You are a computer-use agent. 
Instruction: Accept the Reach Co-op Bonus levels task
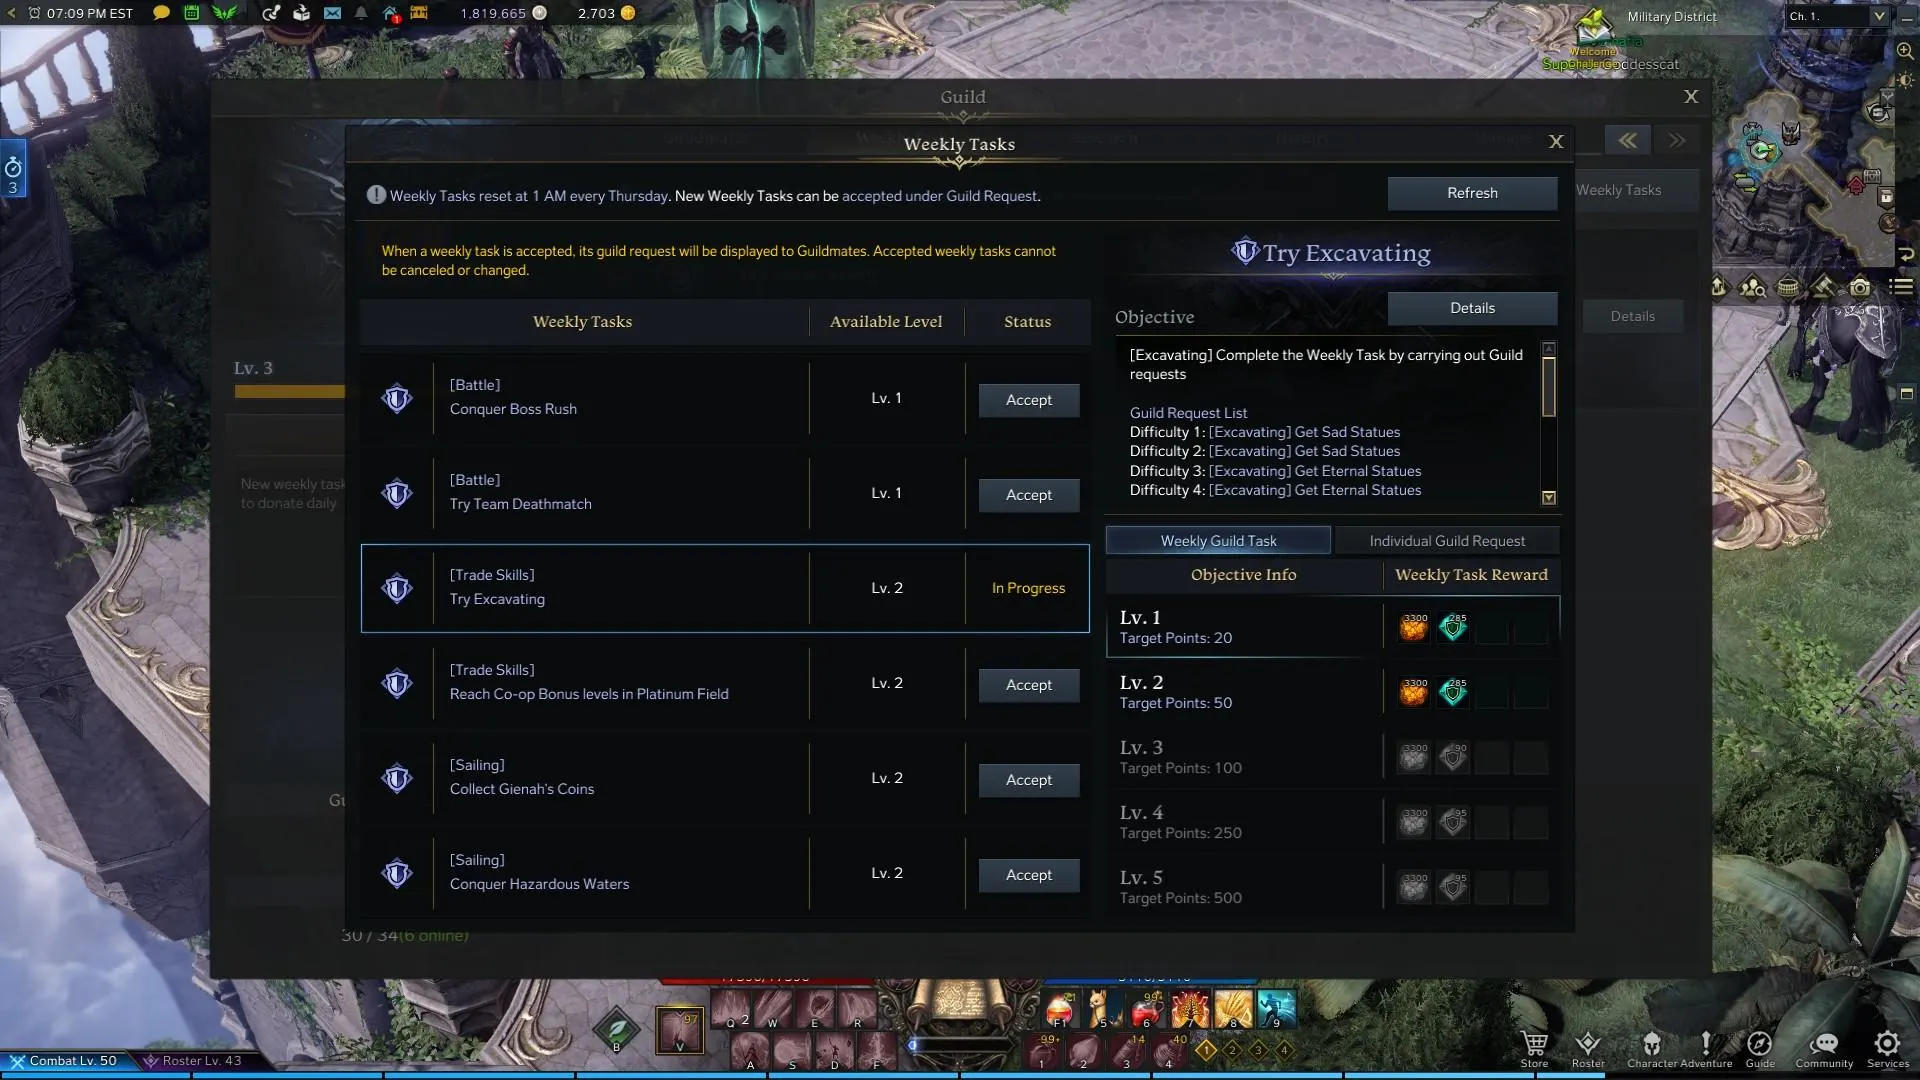click(1027, 683)
